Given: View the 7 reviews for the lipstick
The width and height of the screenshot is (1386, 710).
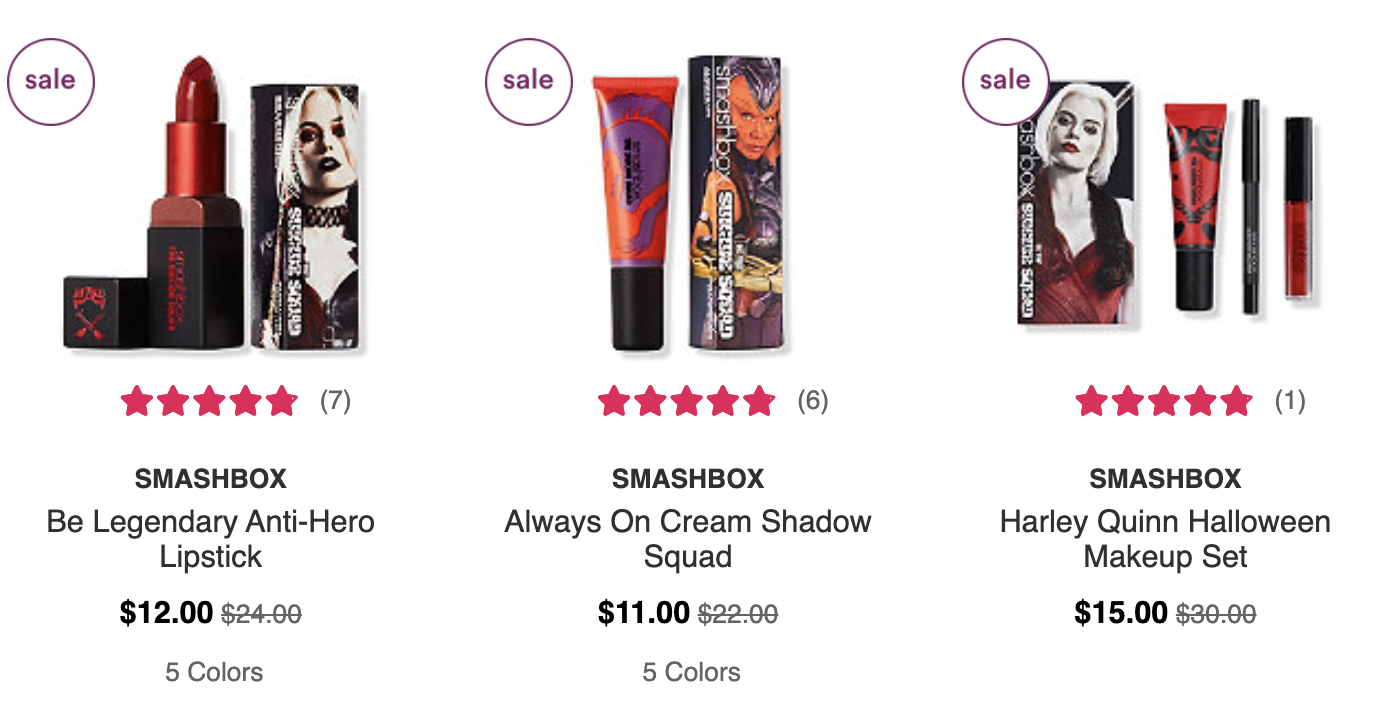Looking at the screenshot, I should (x=335, y=401).
